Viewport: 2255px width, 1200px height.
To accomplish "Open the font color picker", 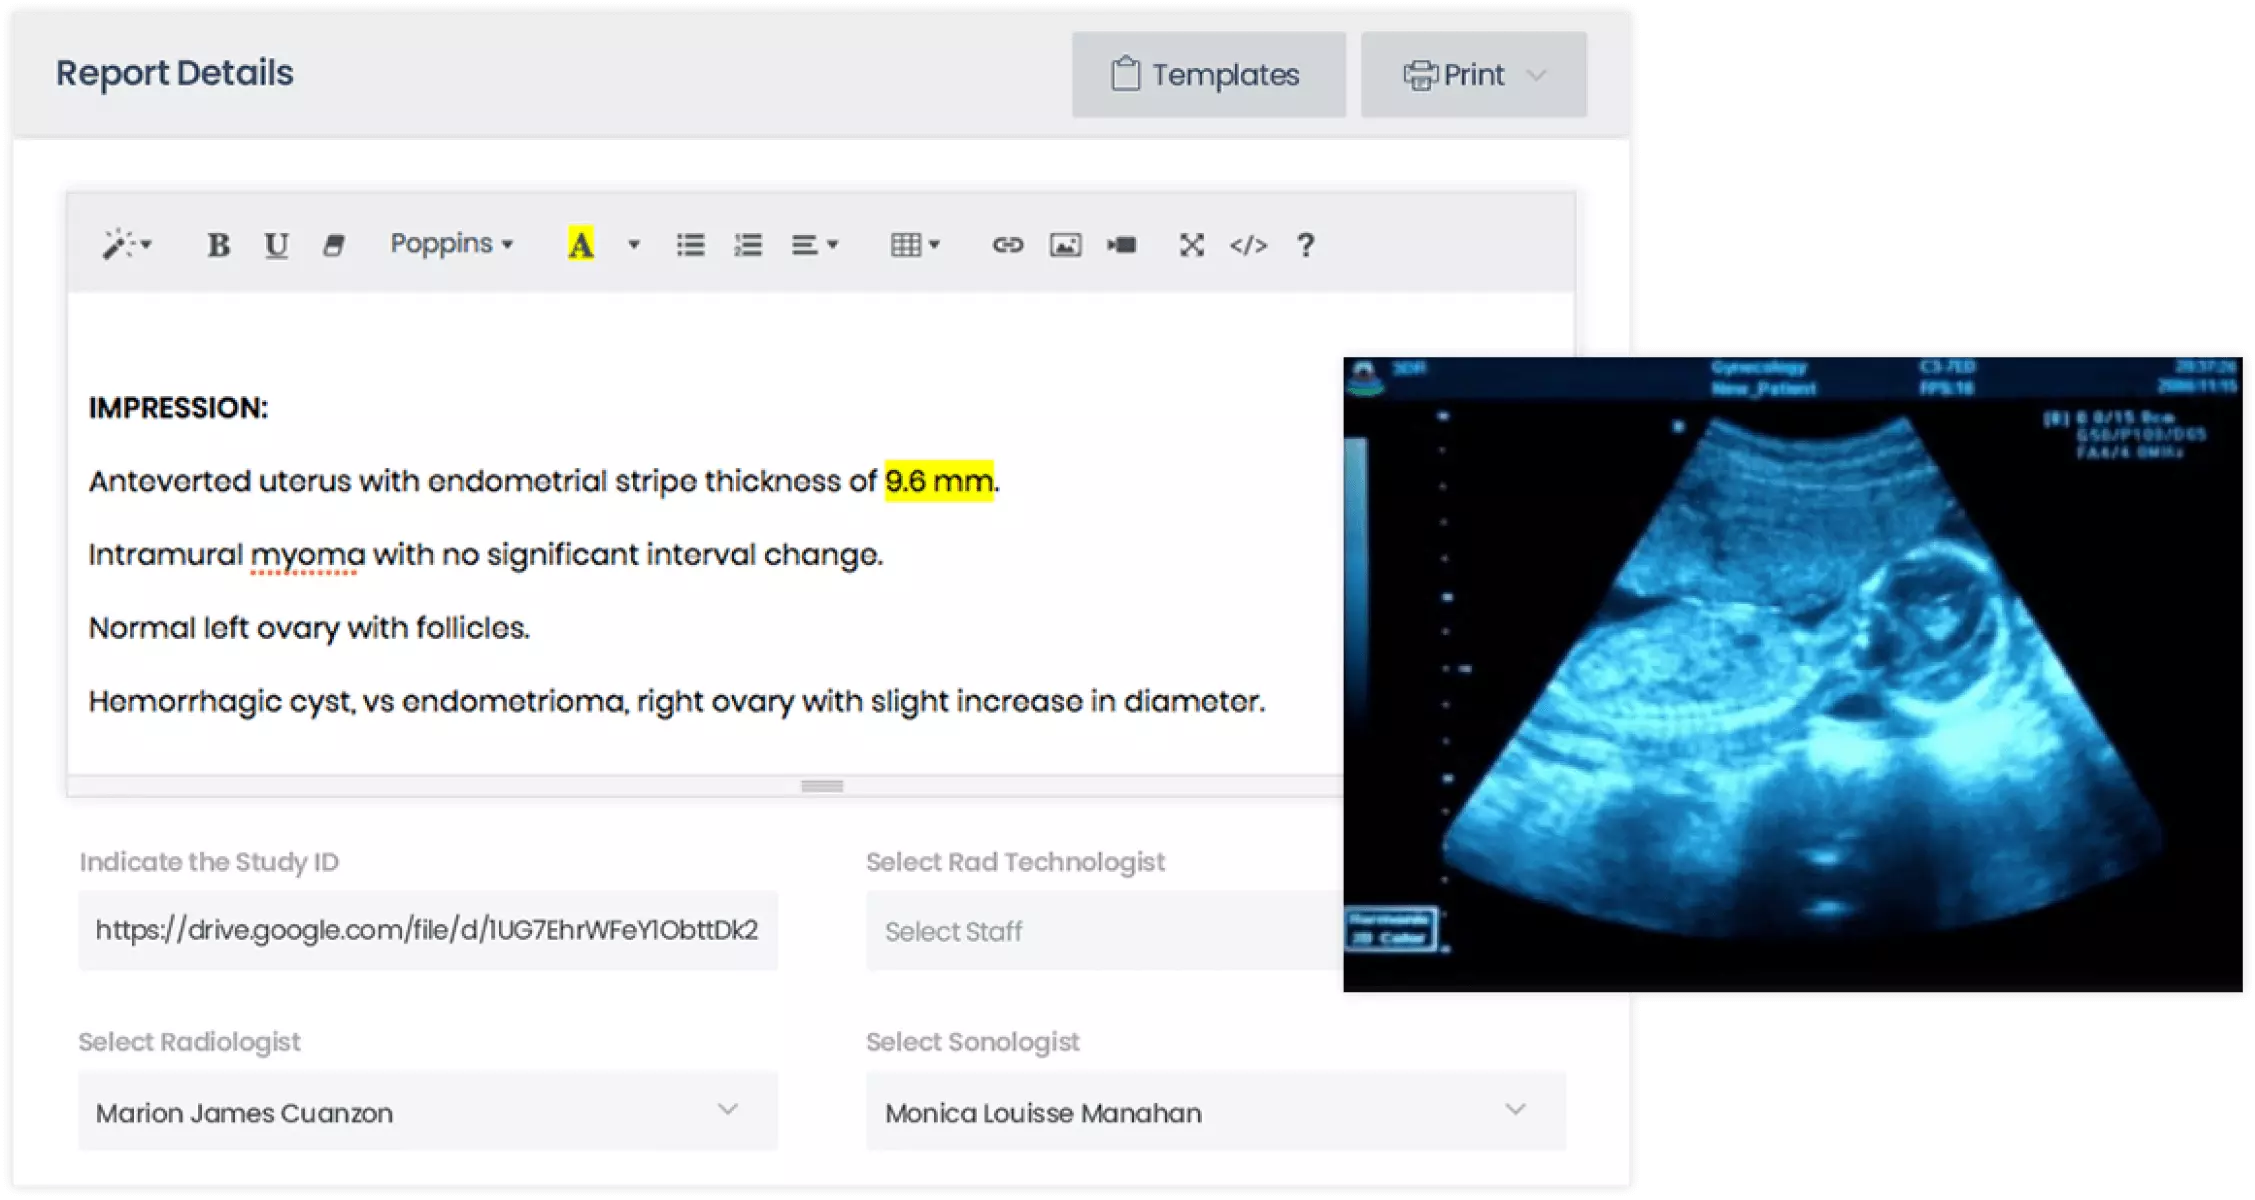I will pos(583,243).
